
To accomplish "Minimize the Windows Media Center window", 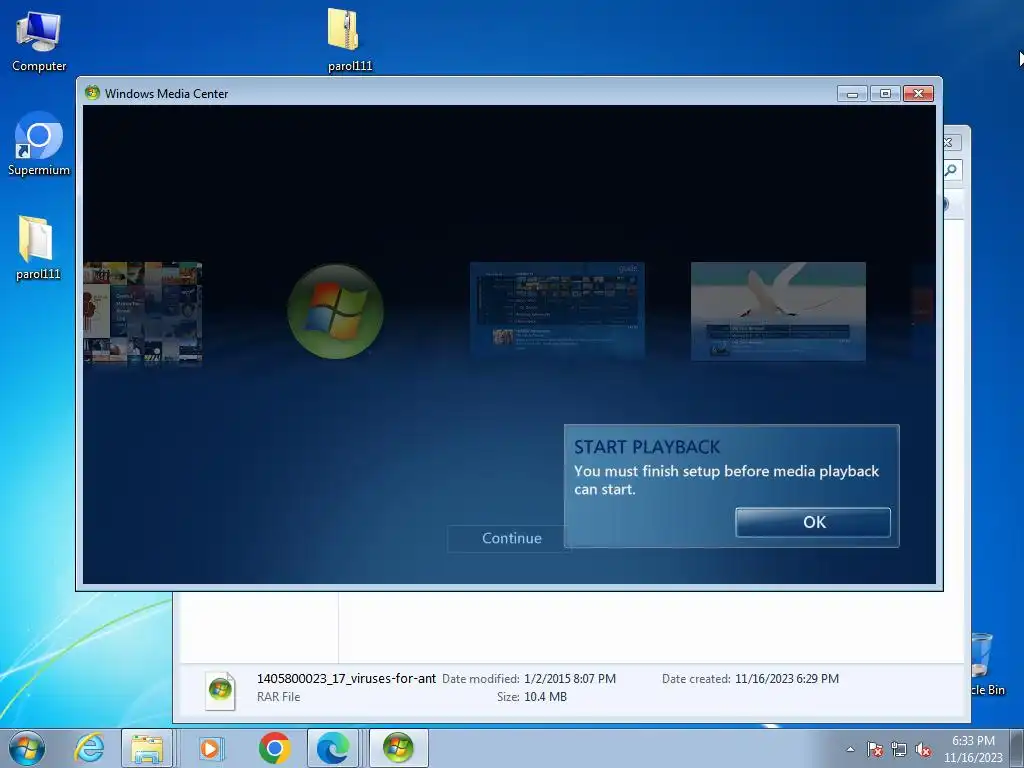I will (x=852, y=94).
